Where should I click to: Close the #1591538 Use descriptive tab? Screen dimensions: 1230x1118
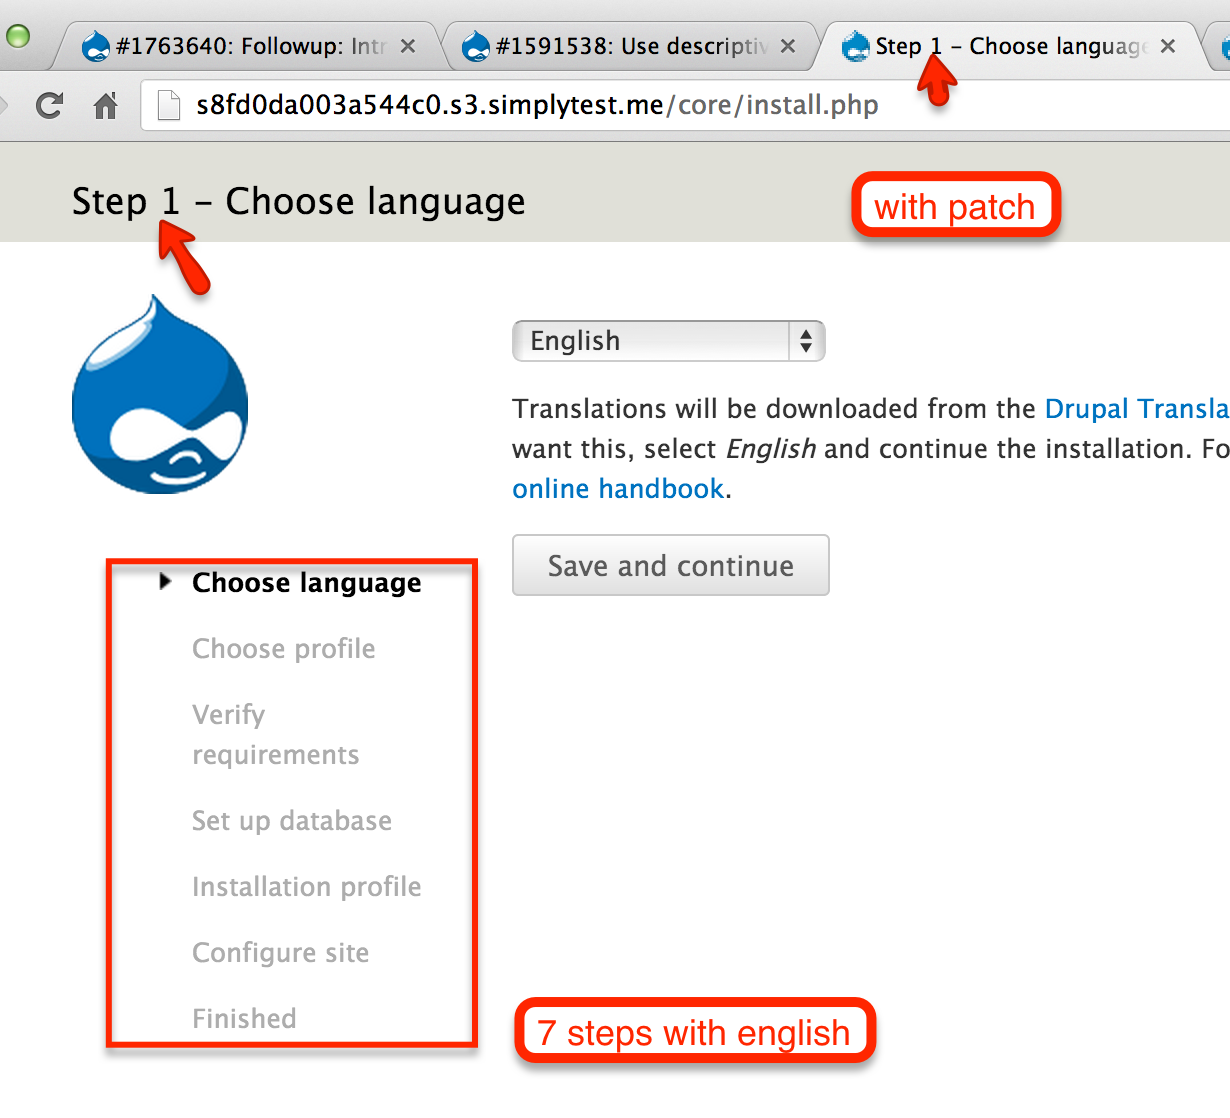[x=788, y=46]
